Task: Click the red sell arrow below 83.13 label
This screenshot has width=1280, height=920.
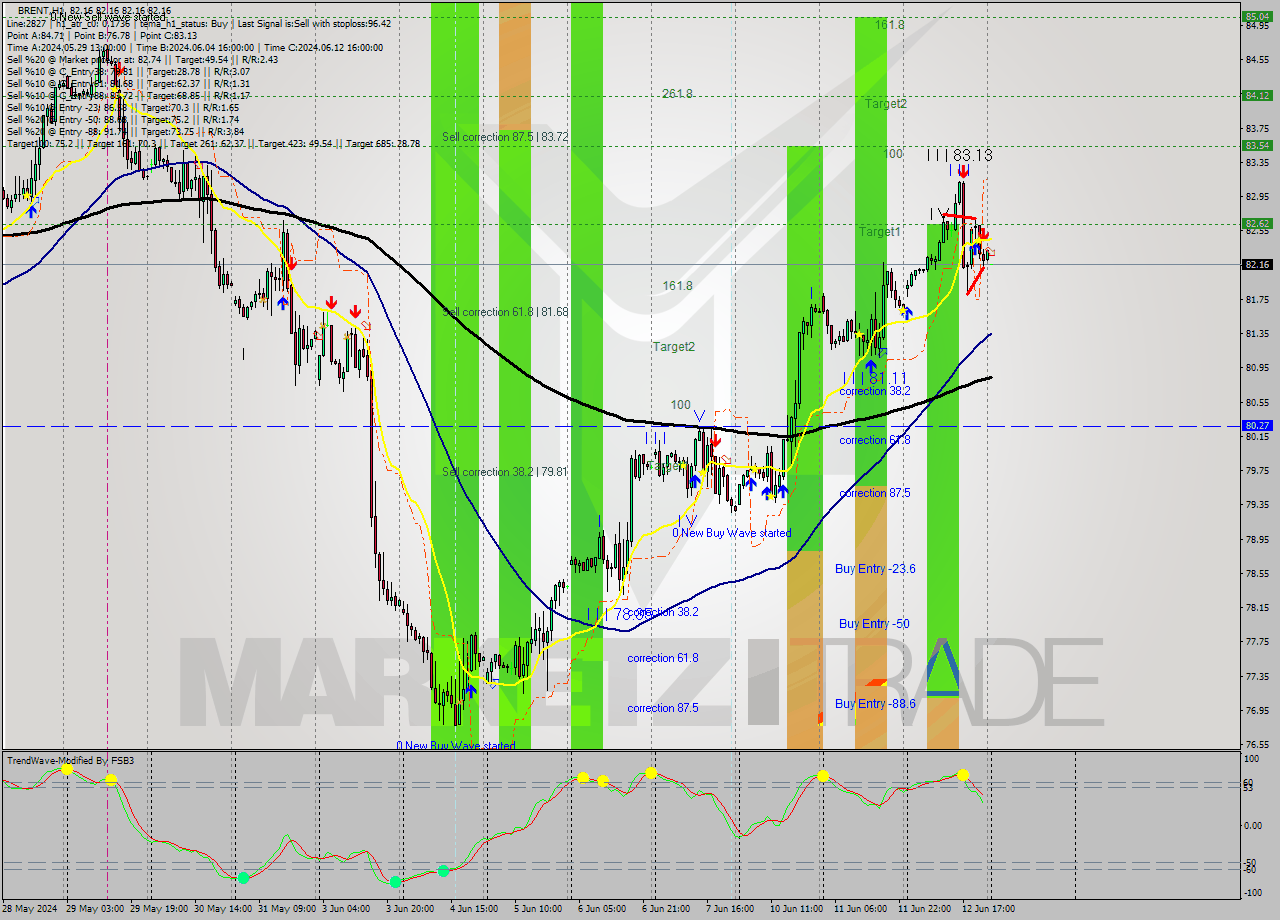Action: [x=961, y=171]
